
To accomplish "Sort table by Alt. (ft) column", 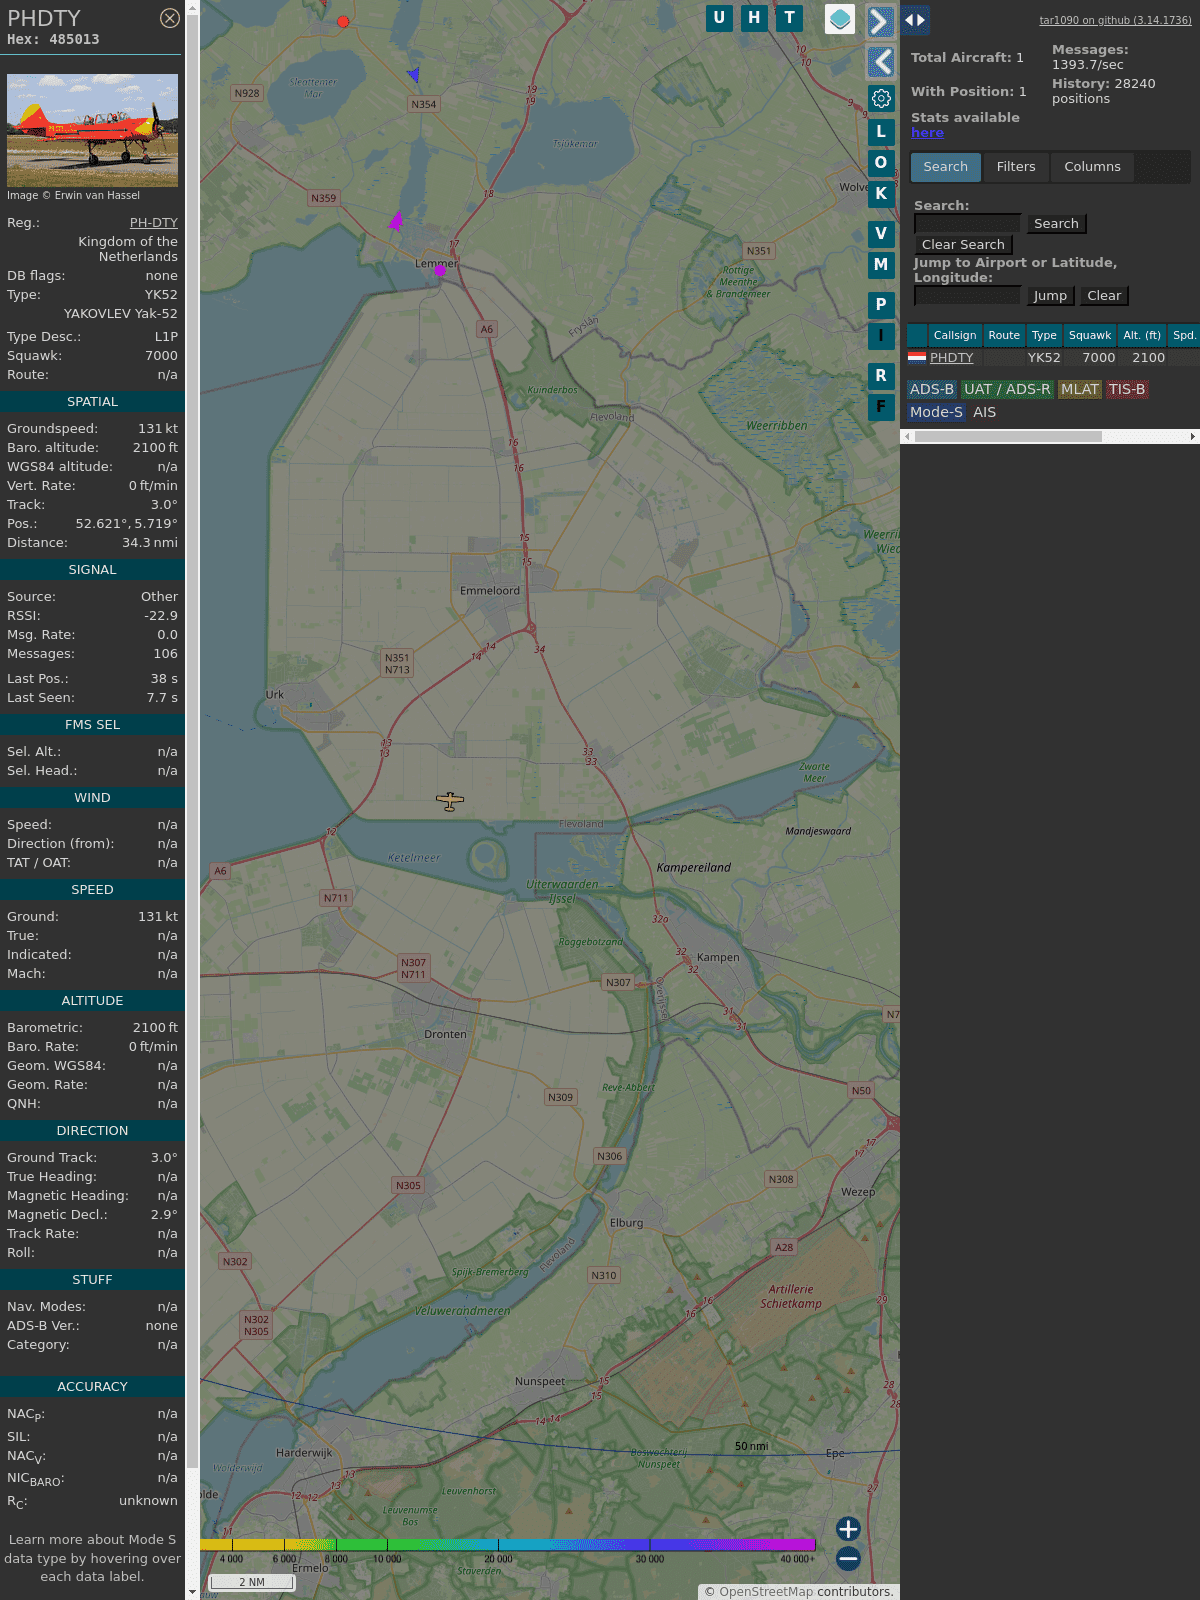I will click(x=1142, y=336).
